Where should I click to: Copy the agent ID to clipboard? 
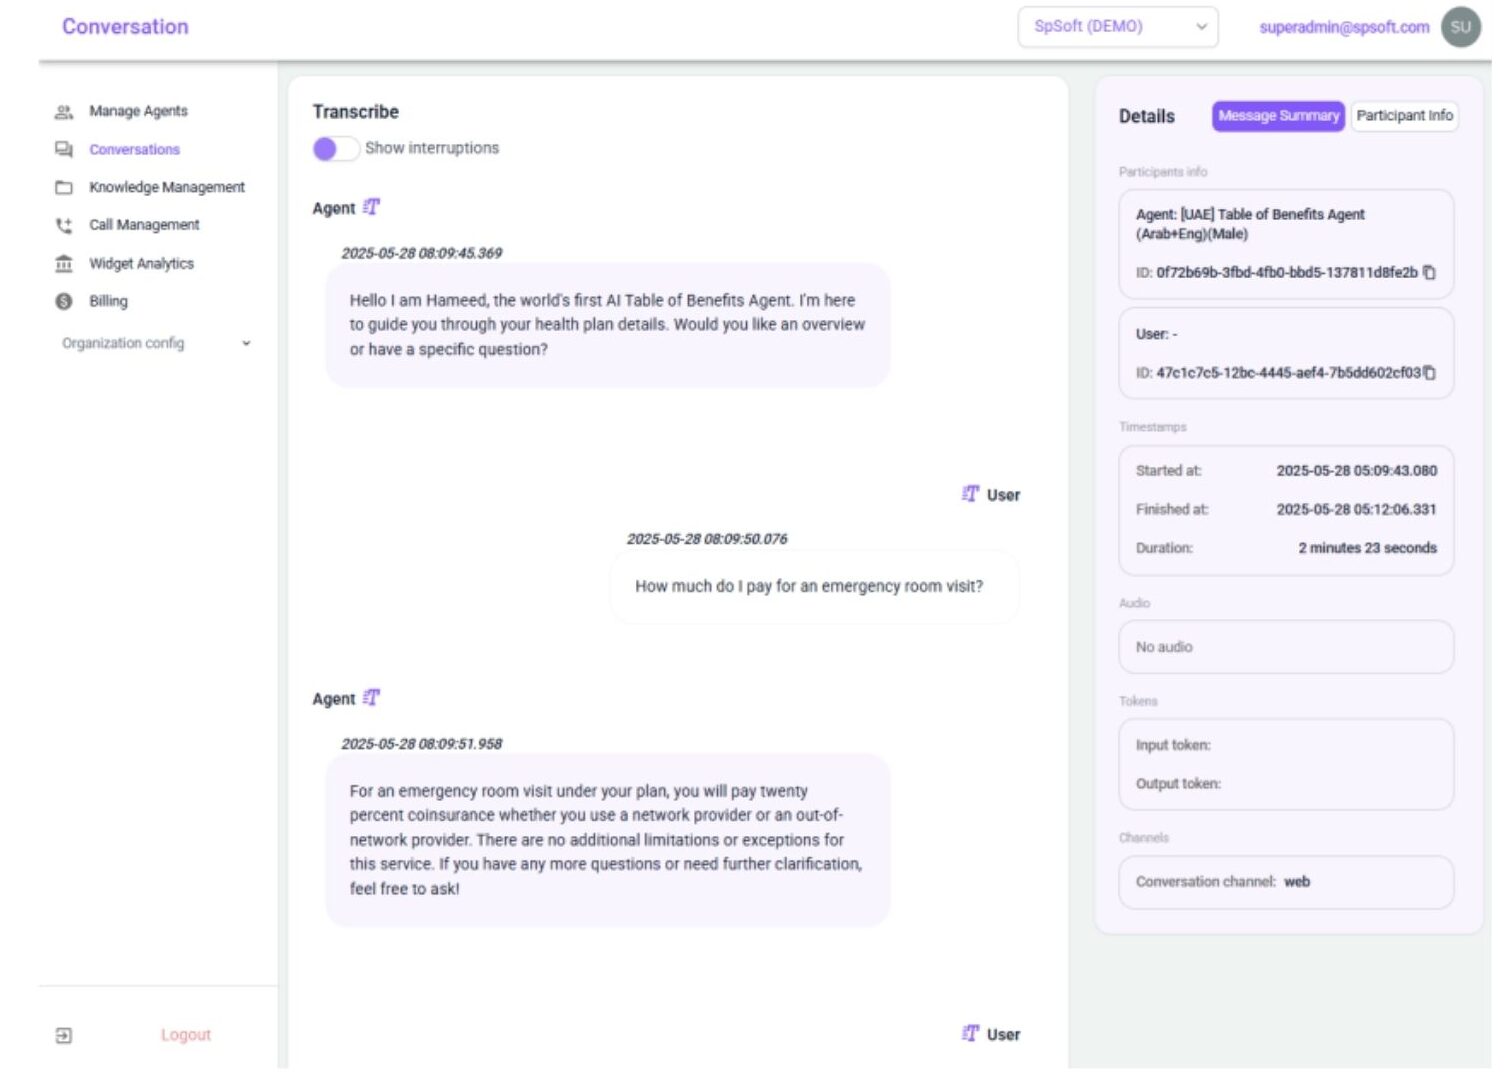[x=1429, y=273]
